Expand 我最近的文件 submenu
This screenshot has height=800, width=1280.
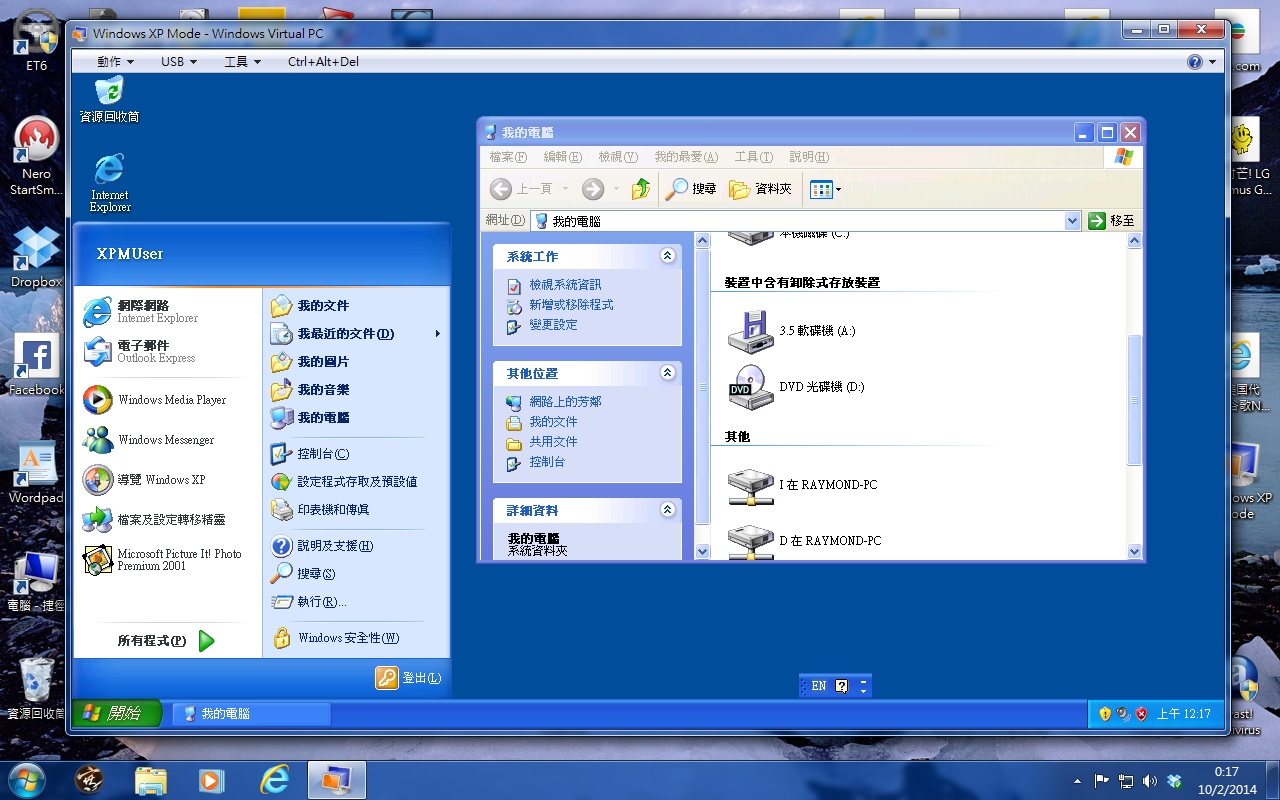click(355, 334)
